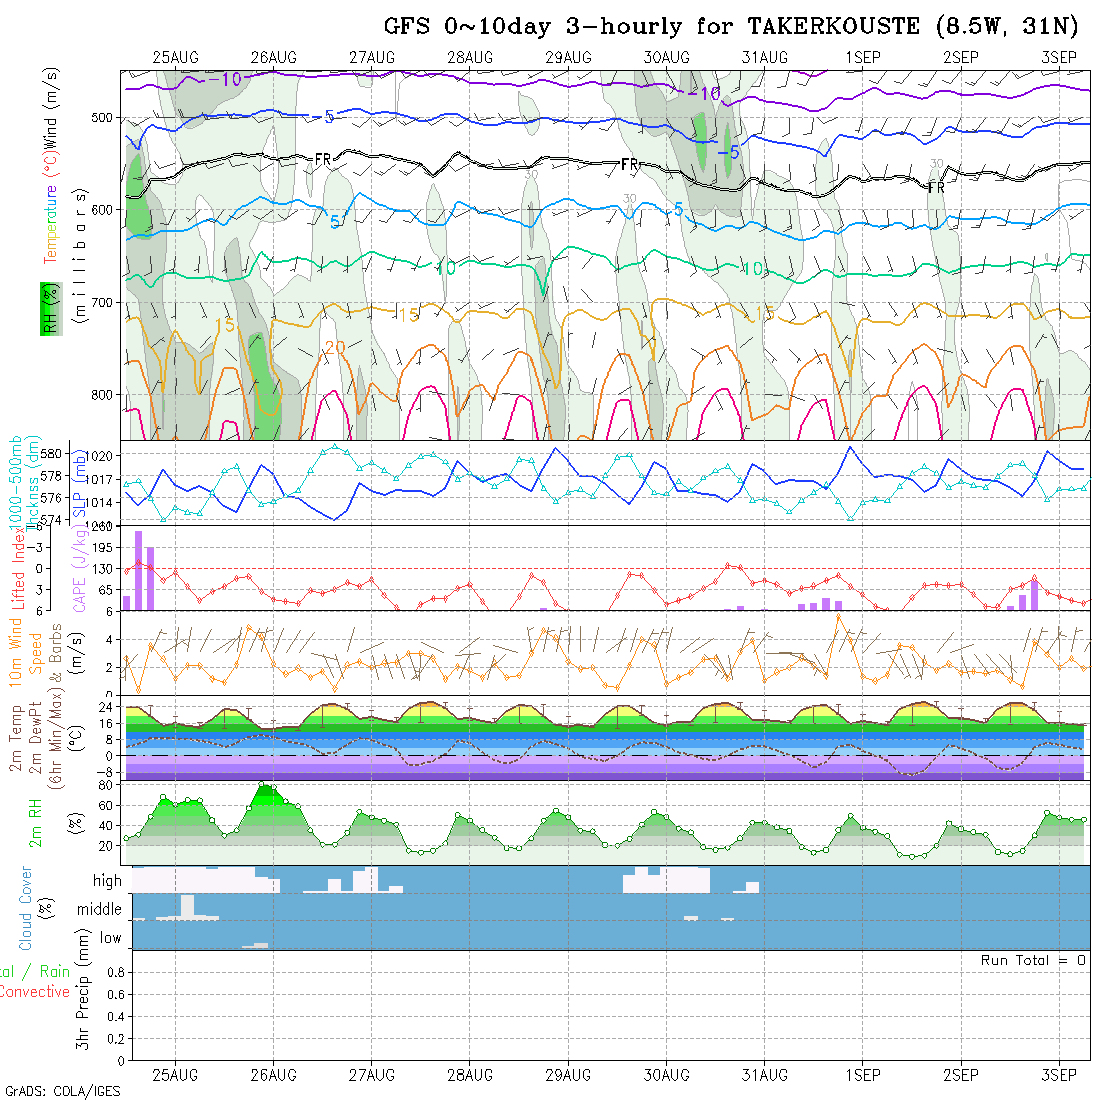Click the tallest purple CAPE bar
The width and height of the screenshot is (1100, 1100).
coord(139,570)
